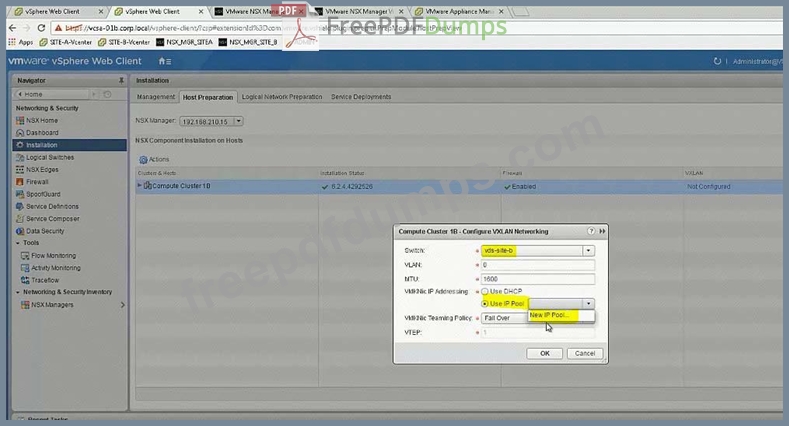
Task: Open SITE-B-Vcenter bookmark
Action: (x=124, y=42)
